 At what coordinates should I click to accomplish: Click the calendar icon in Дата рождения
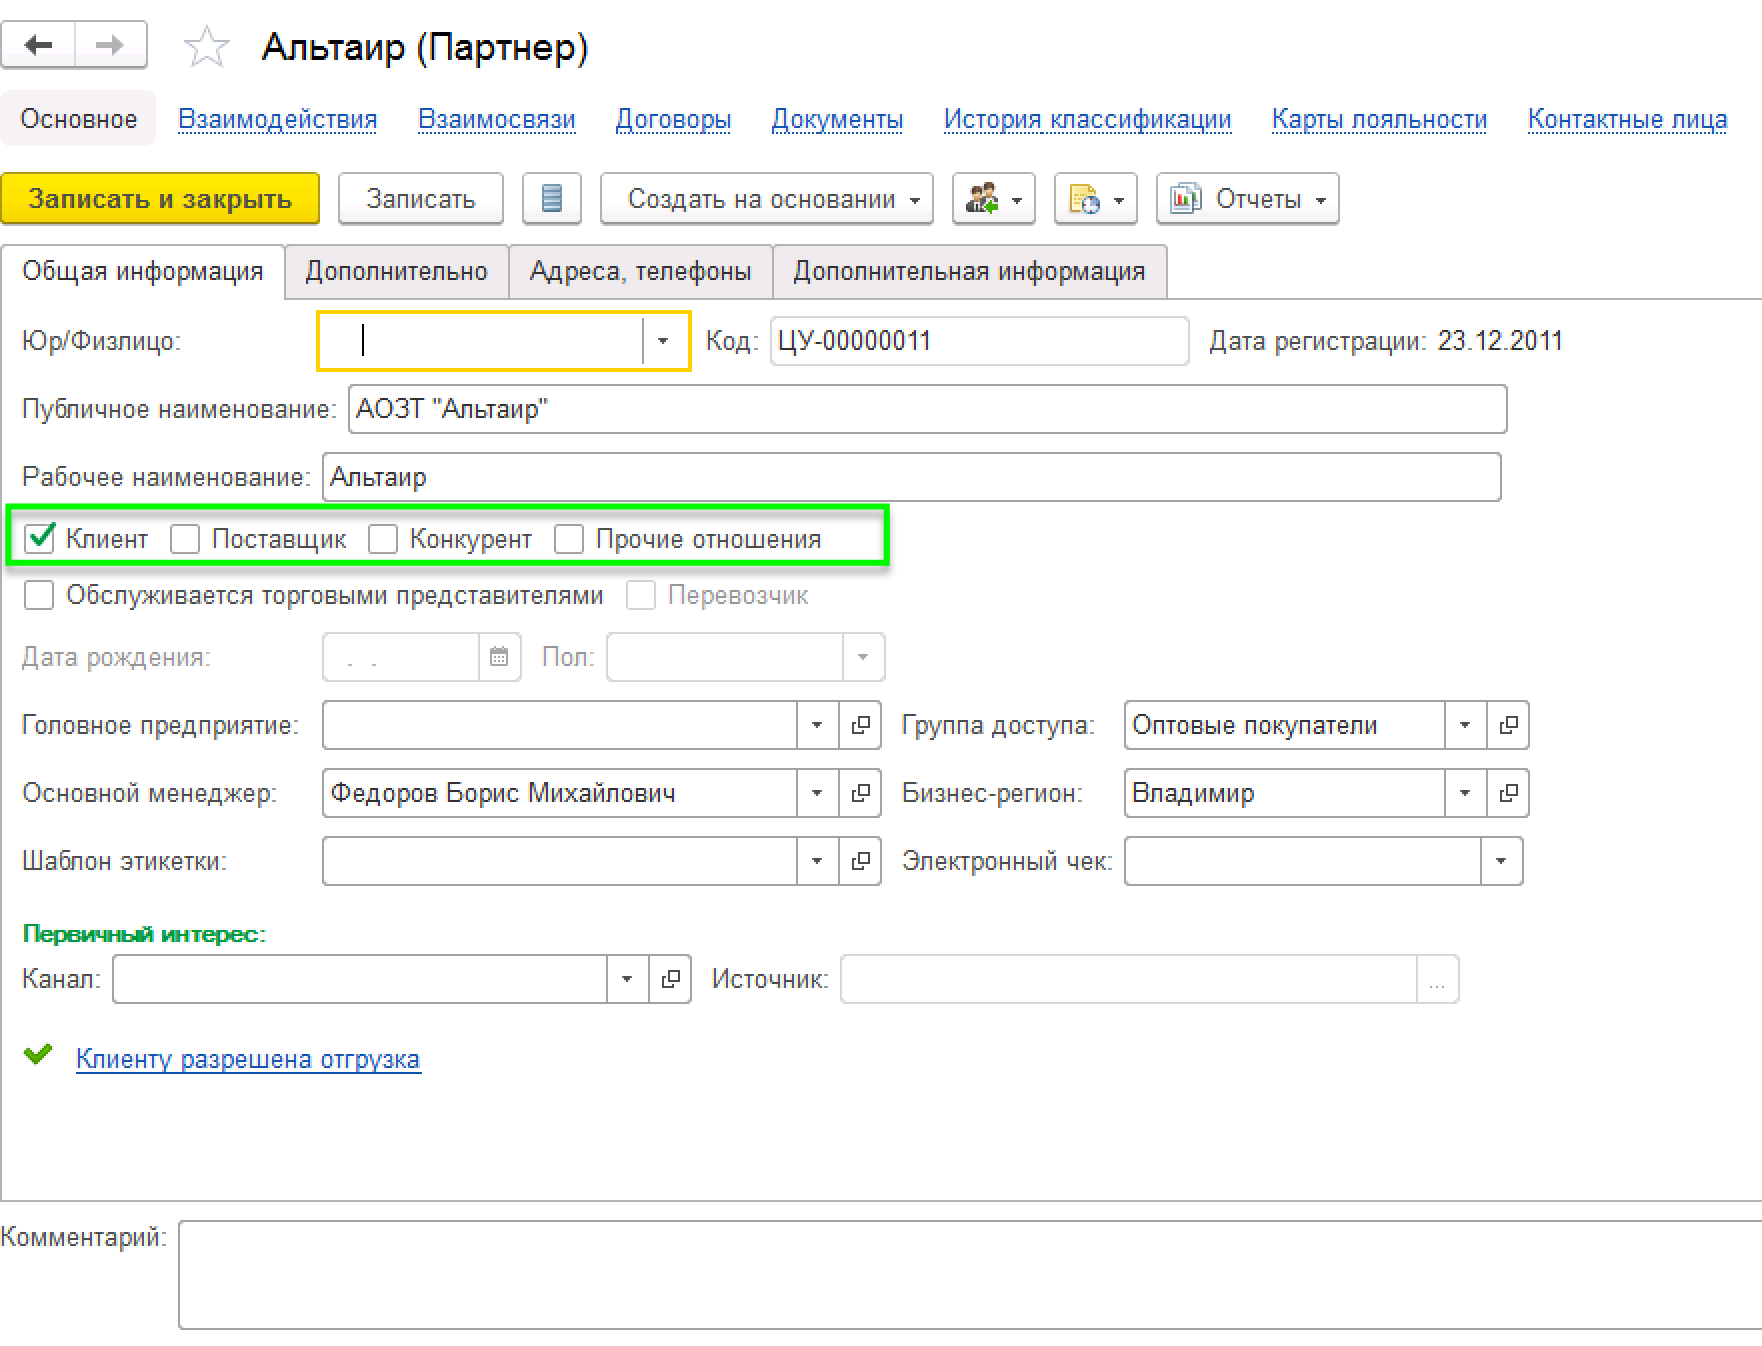click(499, 657)
